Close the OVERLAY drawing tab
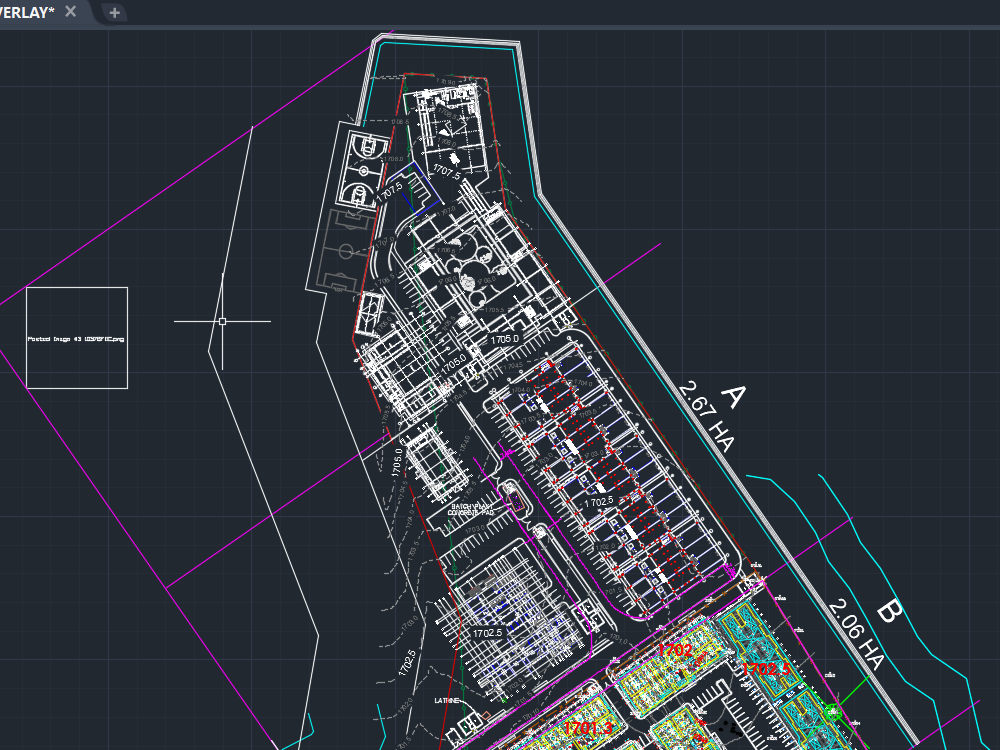The image size is (1000, 750). tap(71, 11)
